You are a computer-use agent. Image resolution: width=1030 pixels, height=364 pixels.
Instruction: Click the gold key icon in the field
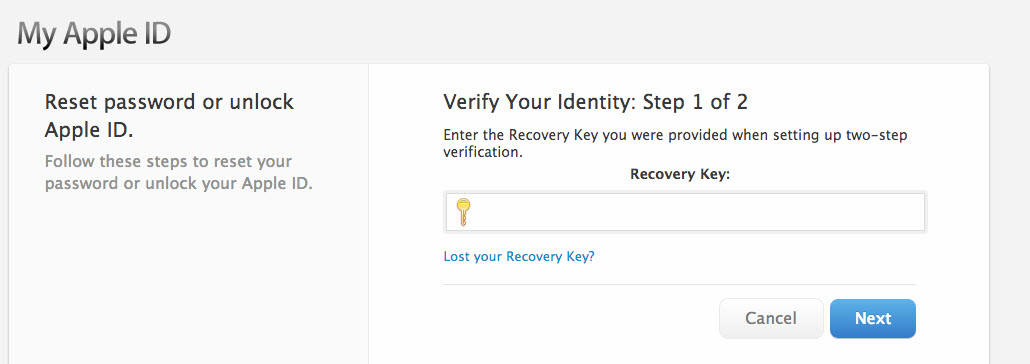tap(463, 212)
